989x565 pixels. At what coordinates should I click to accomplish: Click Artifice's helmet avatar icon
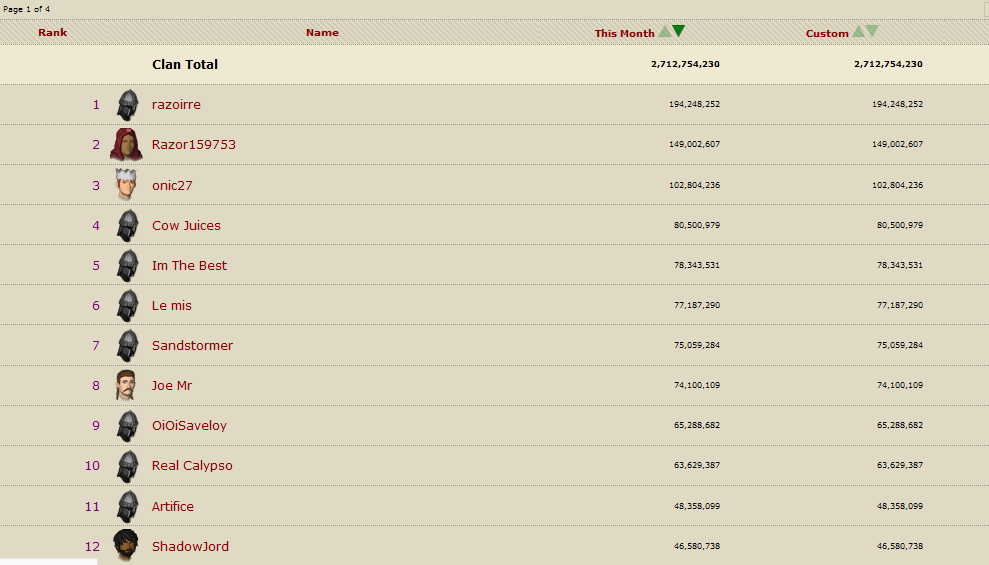[127, 506]
